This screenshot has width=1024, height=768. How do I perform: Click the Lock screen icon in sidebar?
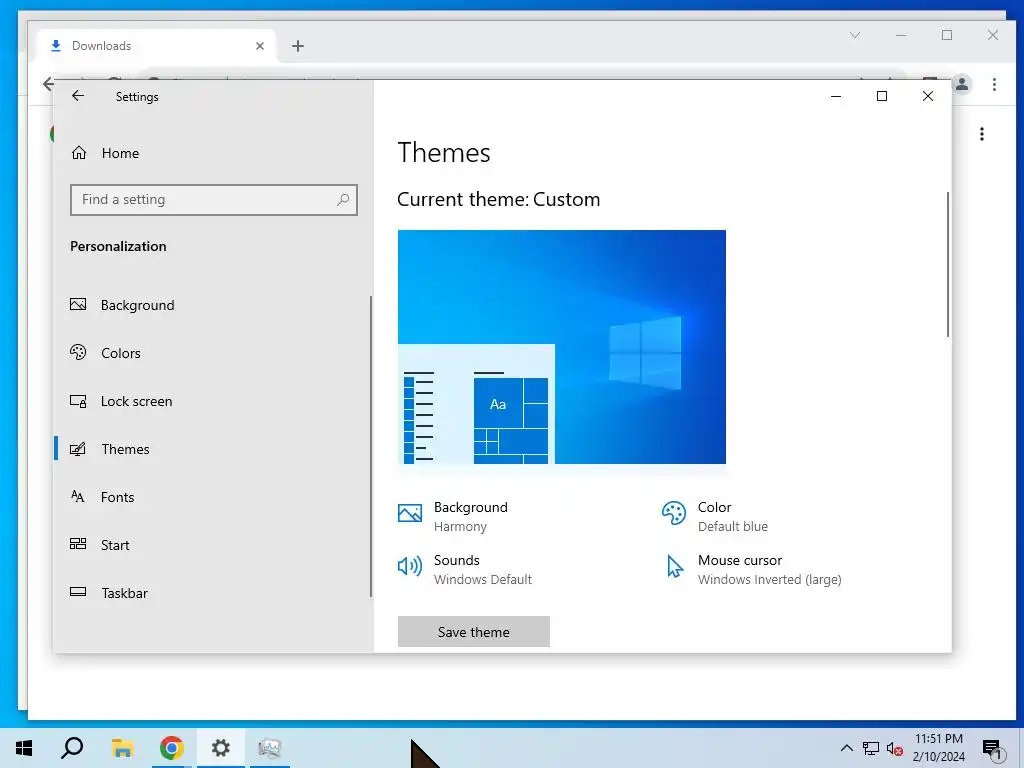tap(78, 401)
